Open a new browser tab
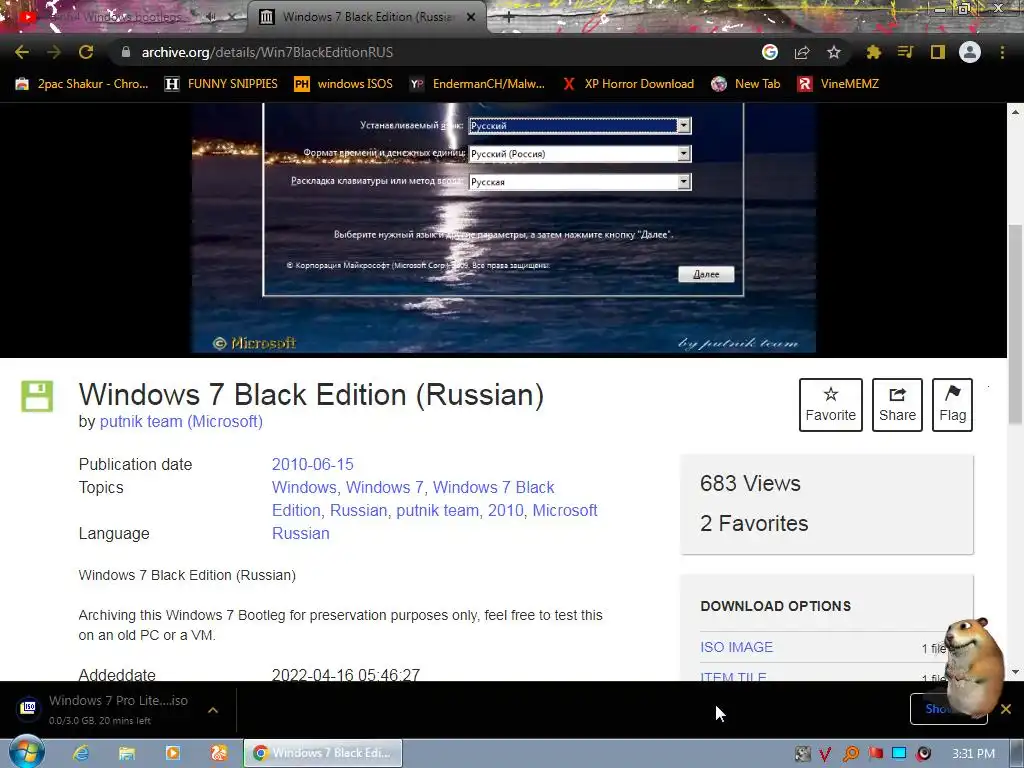Viewport: 1024px width, 768px height. (x=509, y=18)
